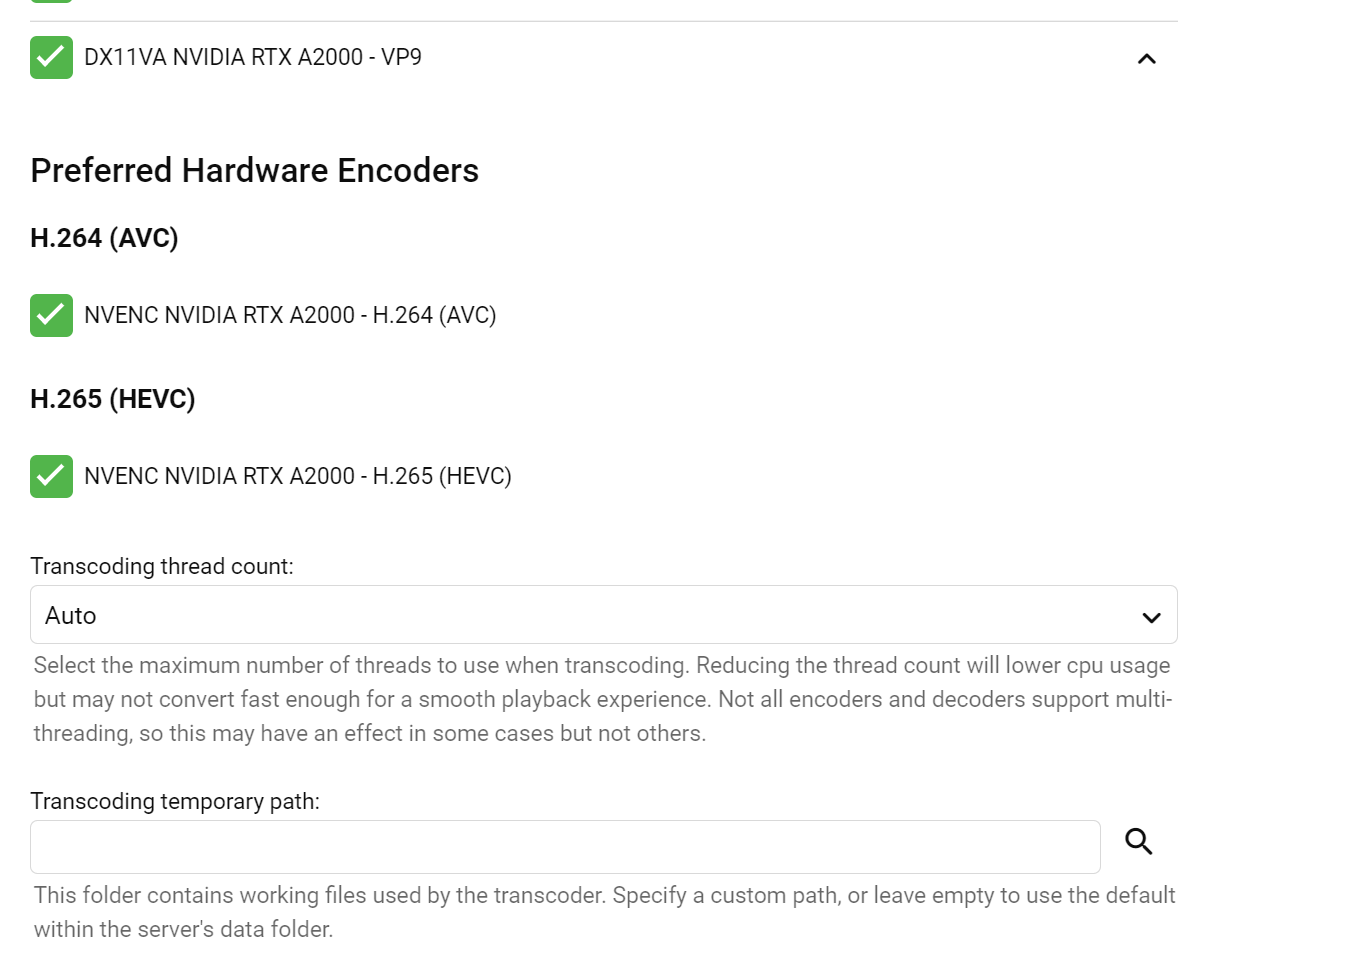The image size is (1360, 978).
Task: Click the thread count help description text
Action: (x=602, y=699)
